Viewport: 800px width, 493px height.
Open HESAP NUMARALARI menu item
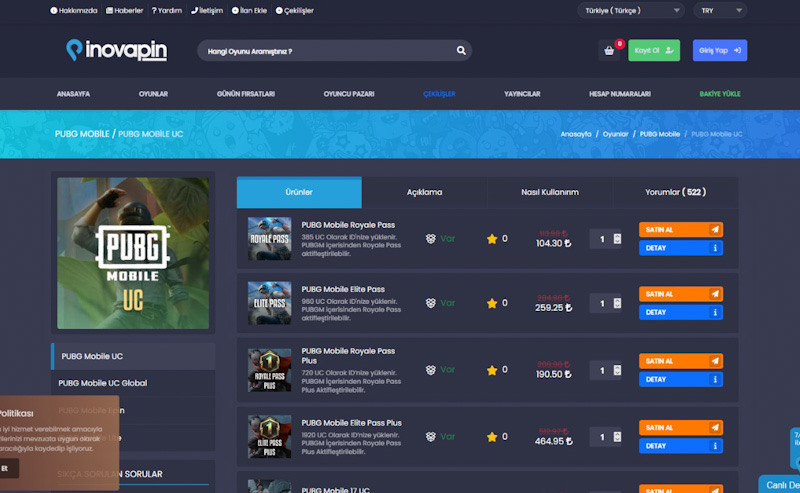[x=619, y=94]
